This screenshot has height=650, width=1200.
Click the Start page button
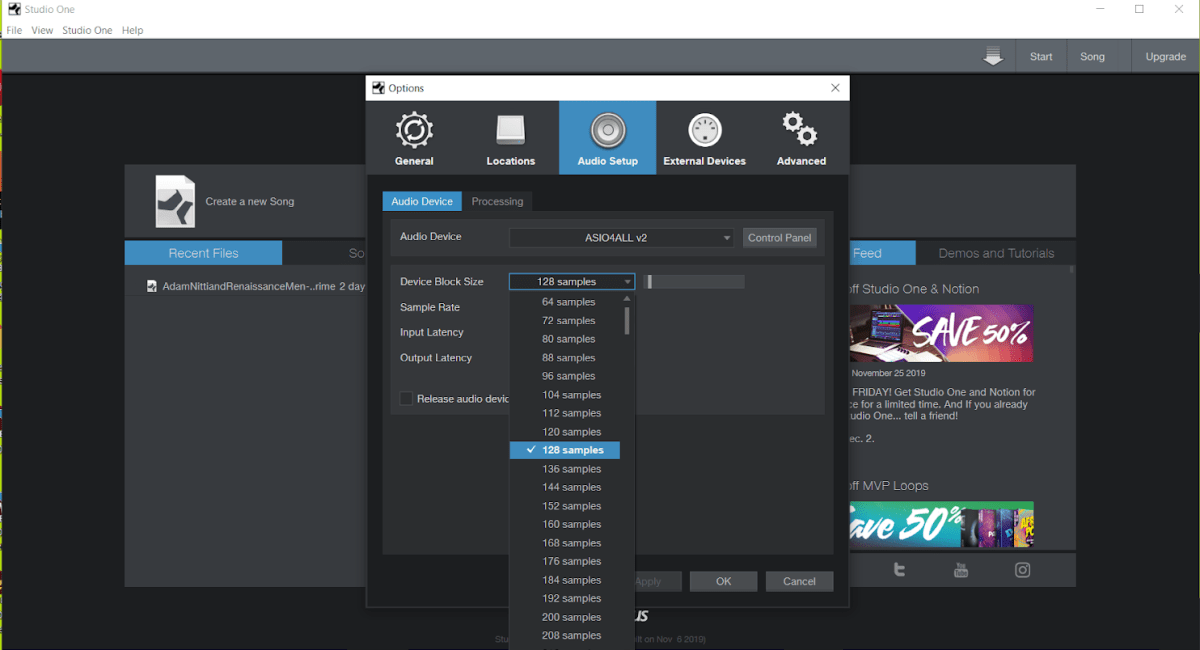pos(1041,57)
